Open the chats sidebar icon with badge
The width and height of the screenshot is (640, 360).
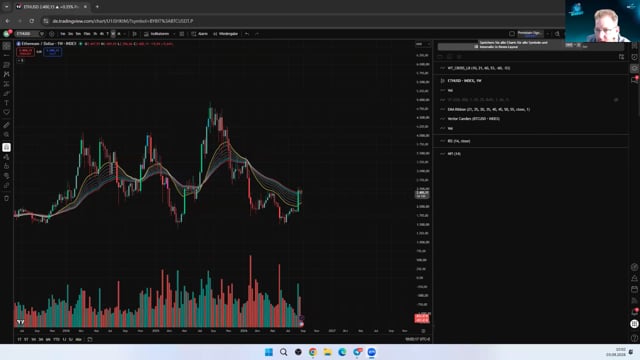(634, 80)
